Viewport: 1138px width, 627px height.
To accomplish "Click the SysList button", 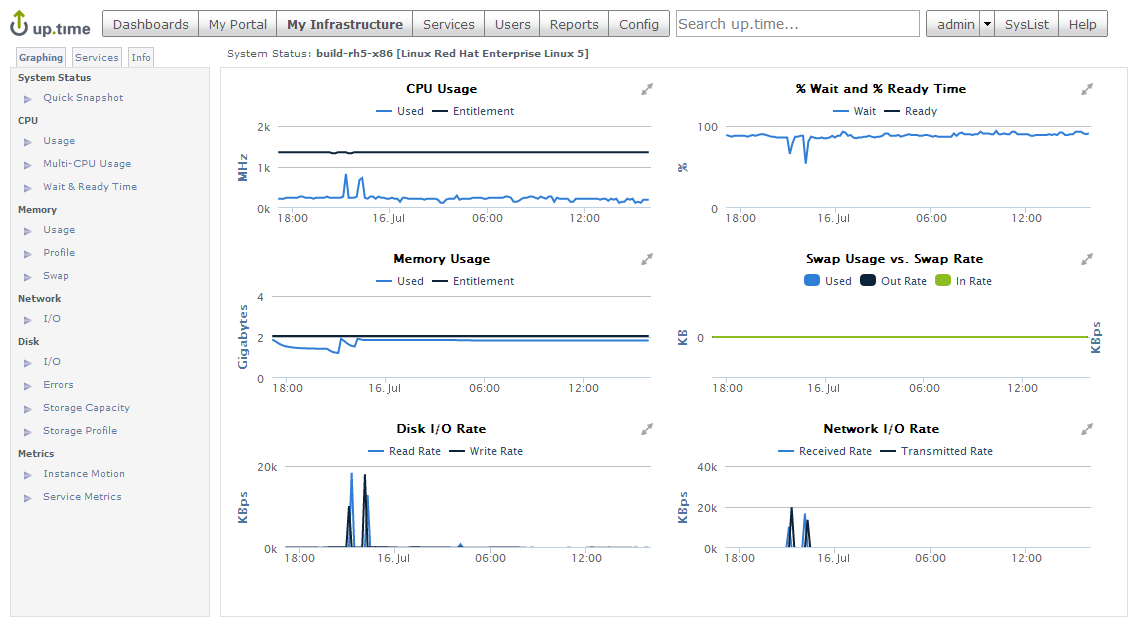I will 1027,24.
